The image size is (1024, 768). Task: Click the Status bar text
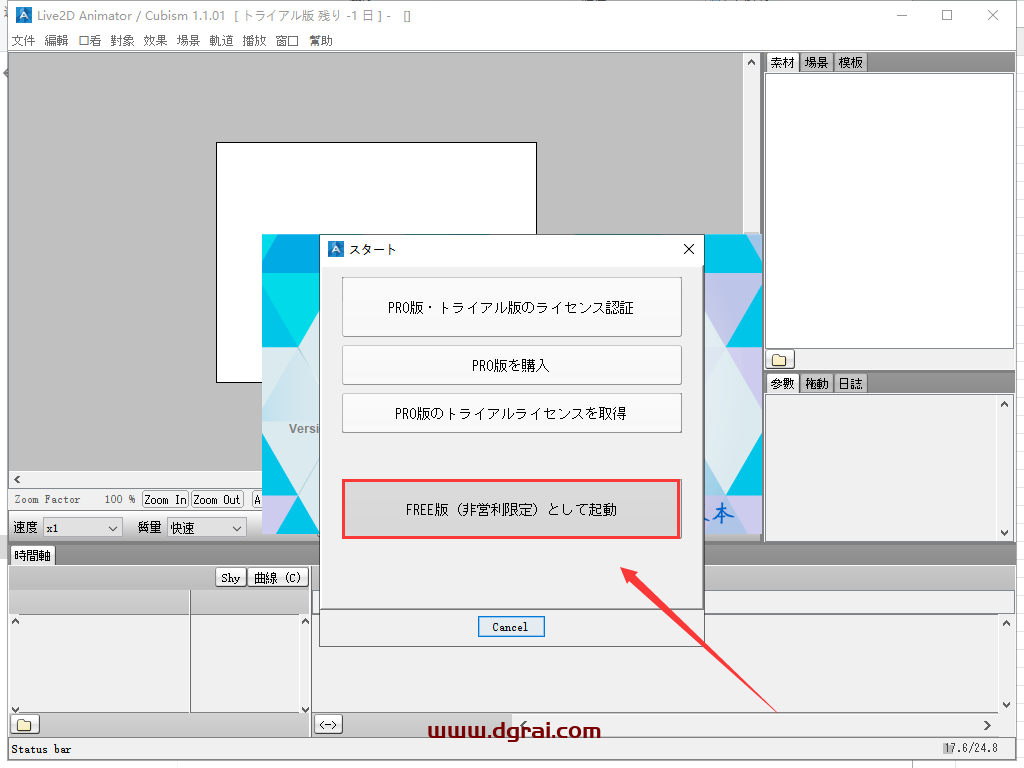point(41,749)
